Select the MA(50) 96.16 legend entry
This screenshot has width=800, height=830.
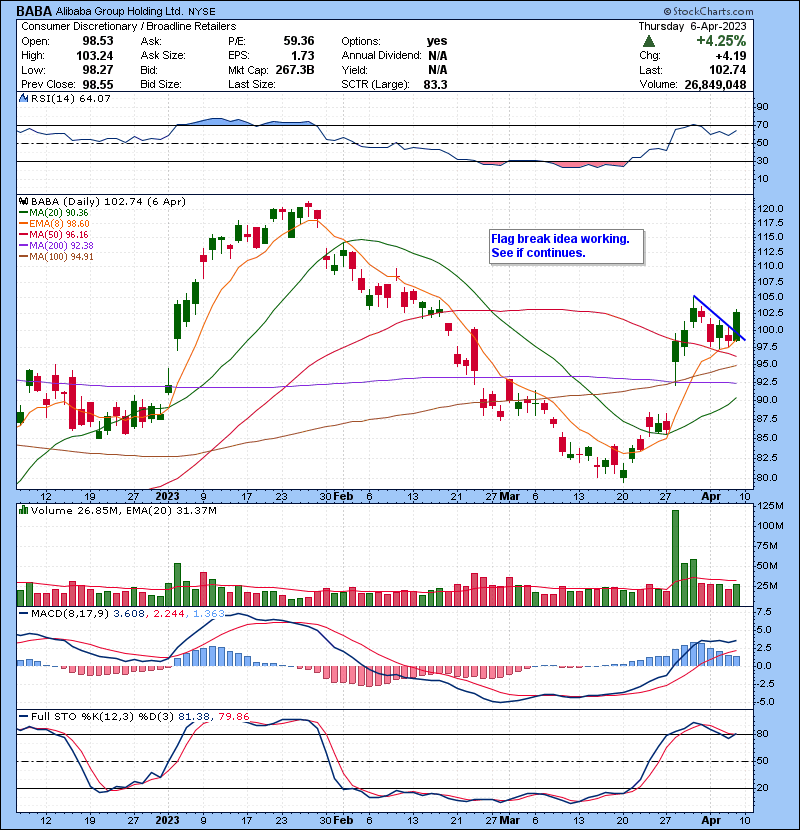[x=54, y=234]
